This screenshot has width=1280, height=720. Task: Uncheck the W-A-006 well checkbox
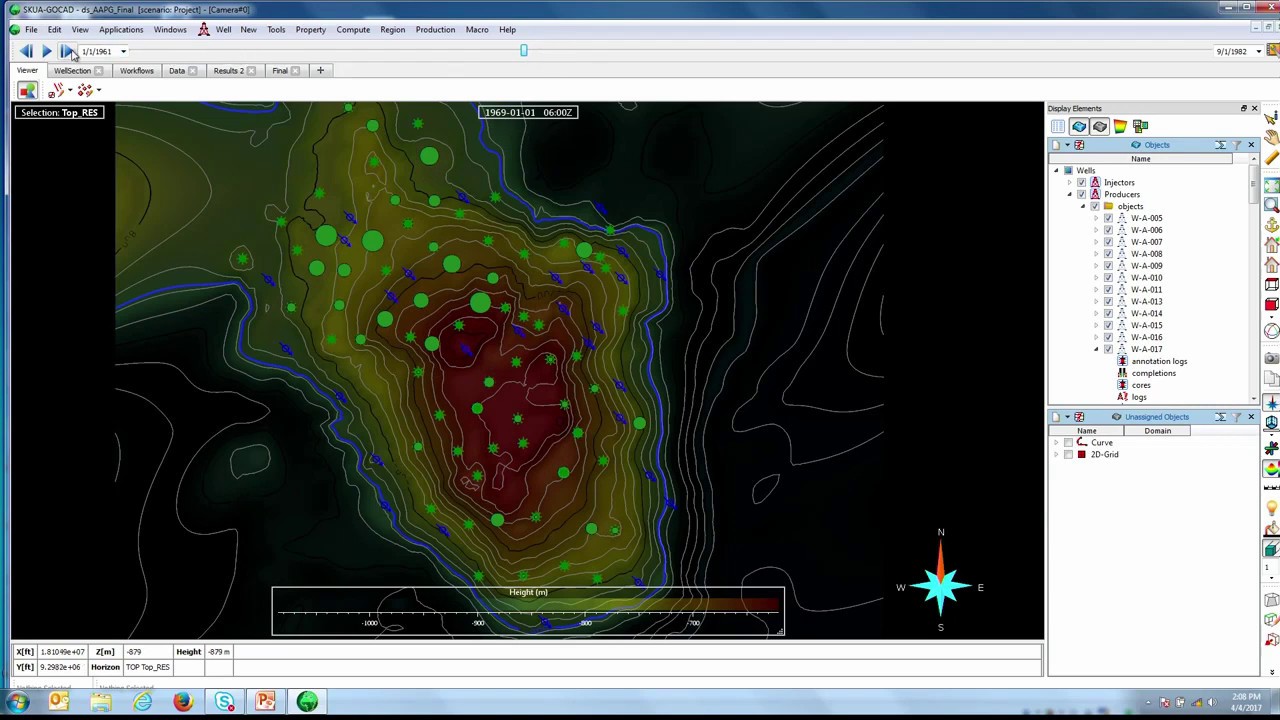click(x=1108, y=230)
